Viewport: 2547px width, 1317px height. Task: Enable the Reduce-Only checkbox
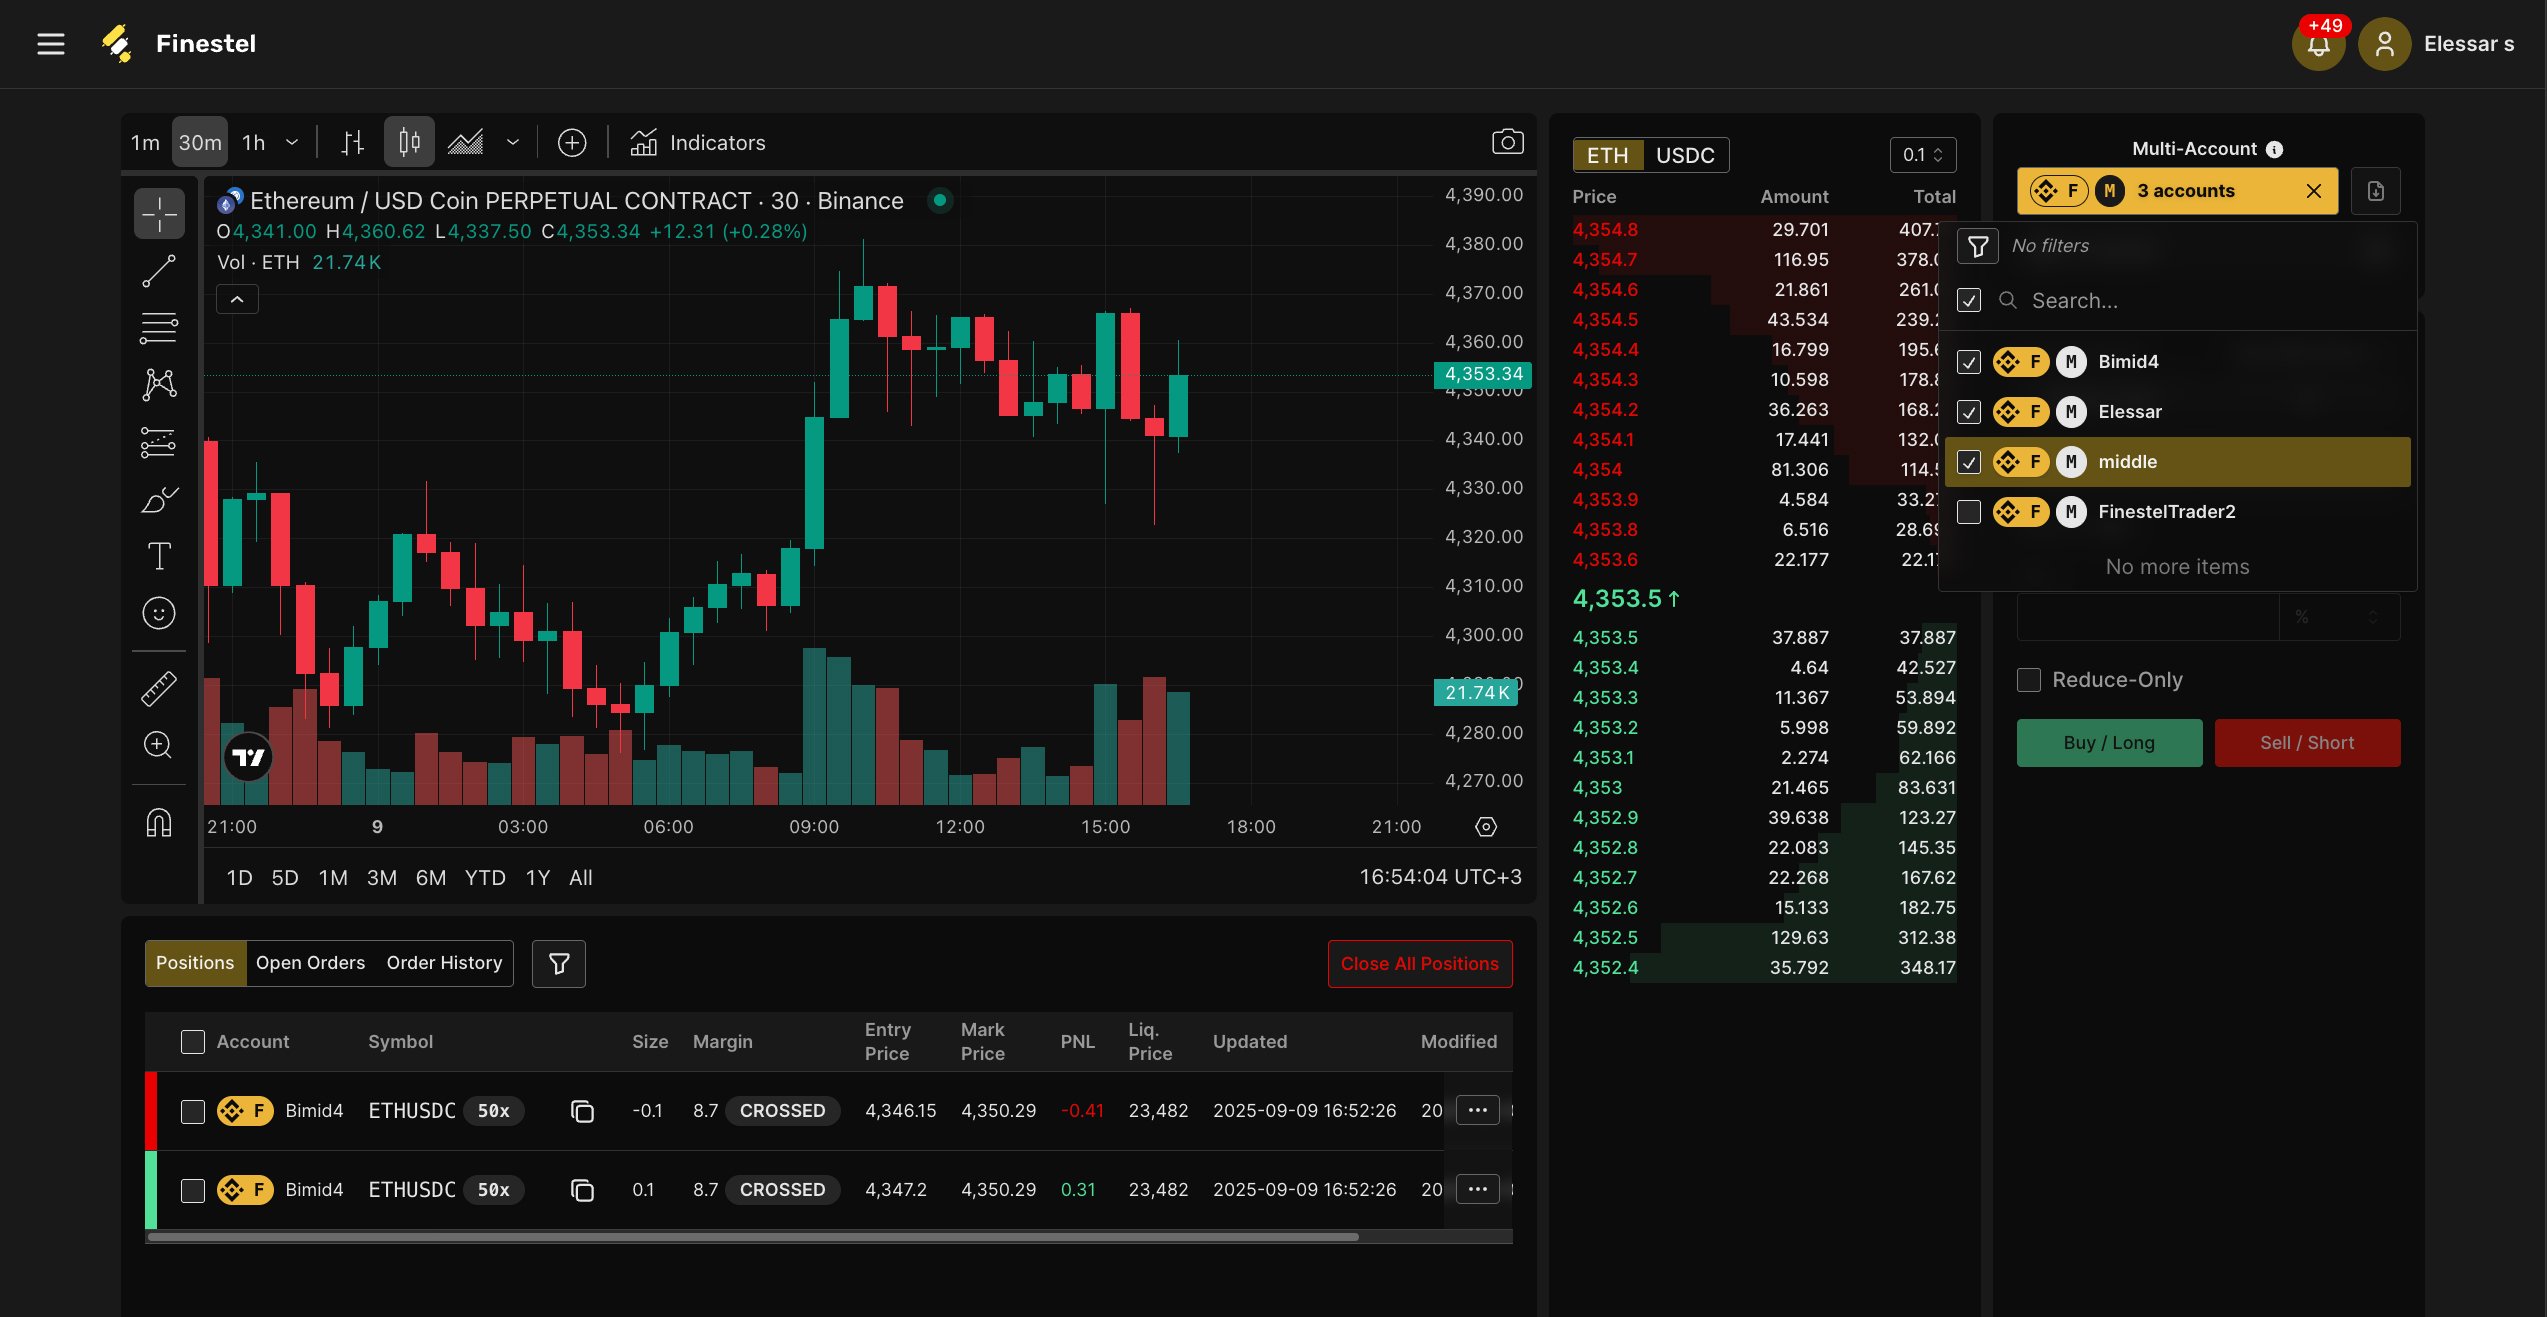point(2029,680)
